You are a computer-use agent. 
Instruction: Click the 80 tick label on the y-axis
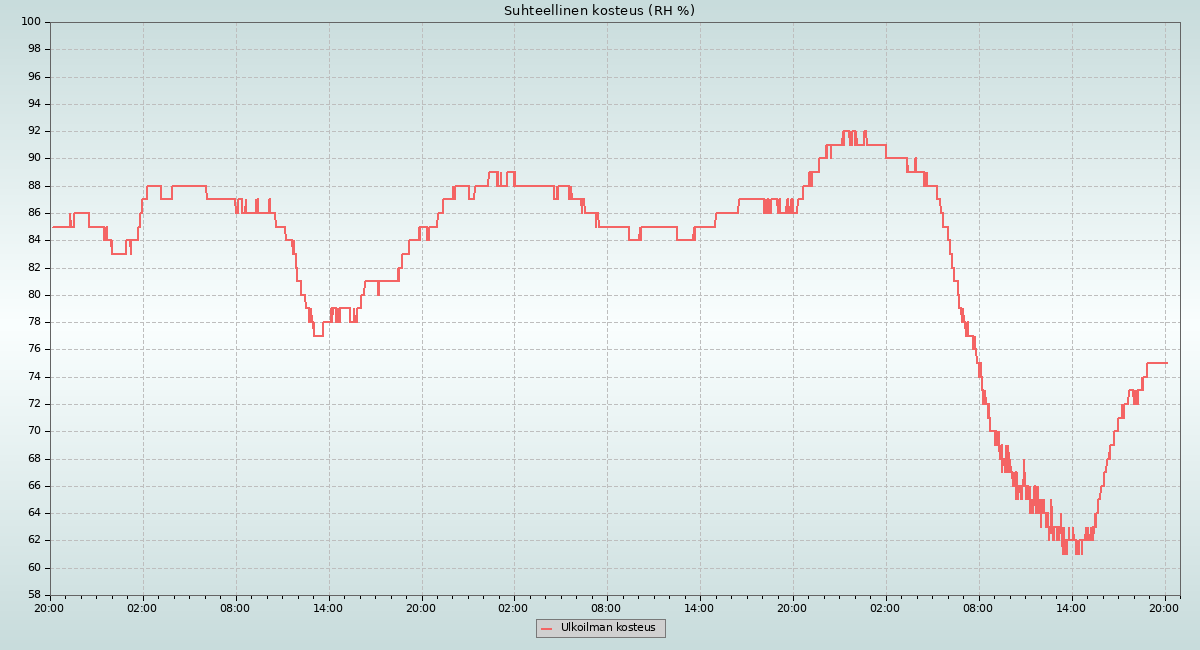[33, 295]
